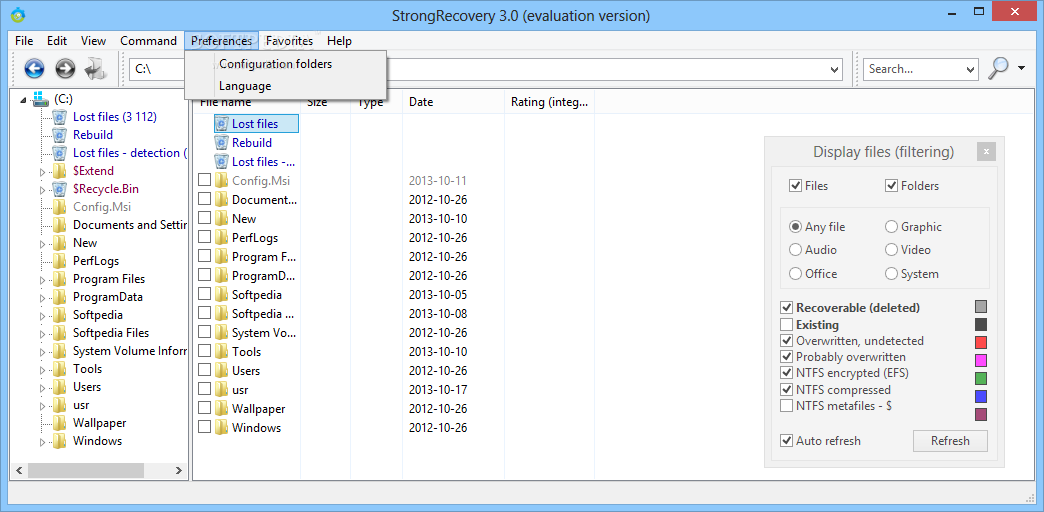Expand the Program Files tree node

(x=43, y=280)
